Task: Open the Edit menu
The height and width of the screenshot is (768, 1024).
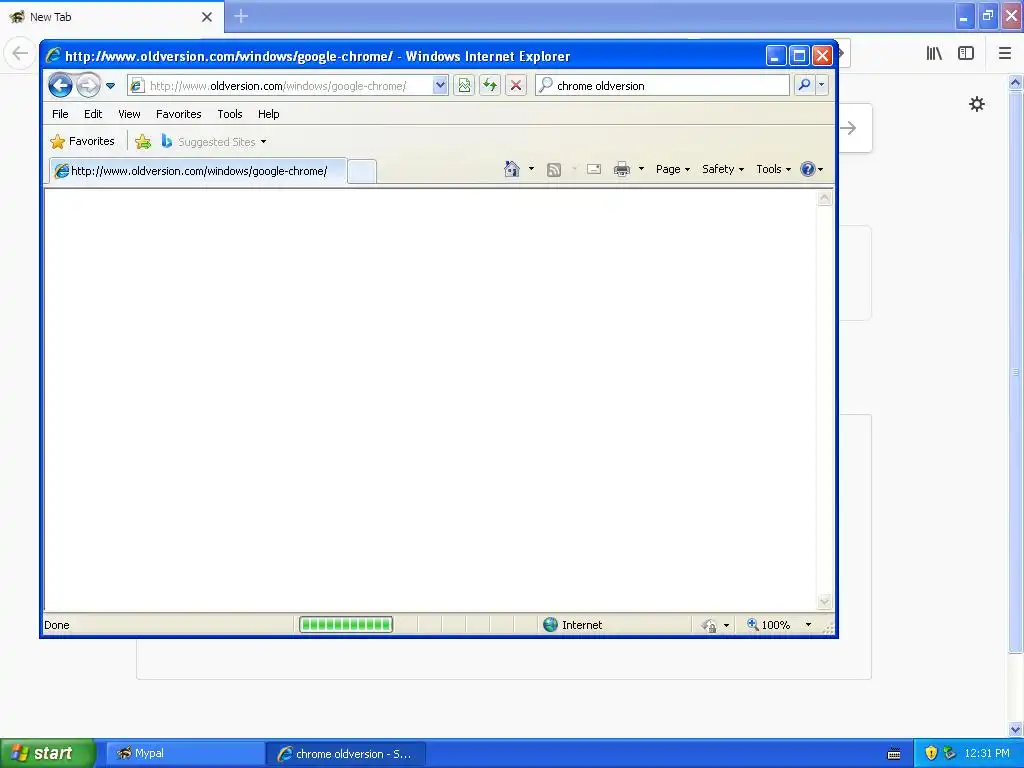Action: point(93,114)
